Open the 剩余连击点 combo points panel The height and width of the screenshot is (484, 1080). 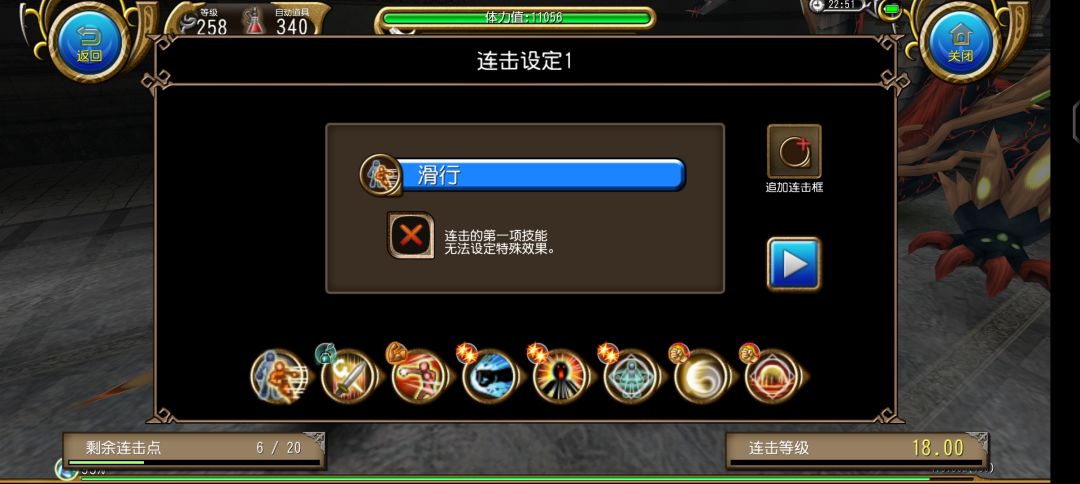pos(194,449)
